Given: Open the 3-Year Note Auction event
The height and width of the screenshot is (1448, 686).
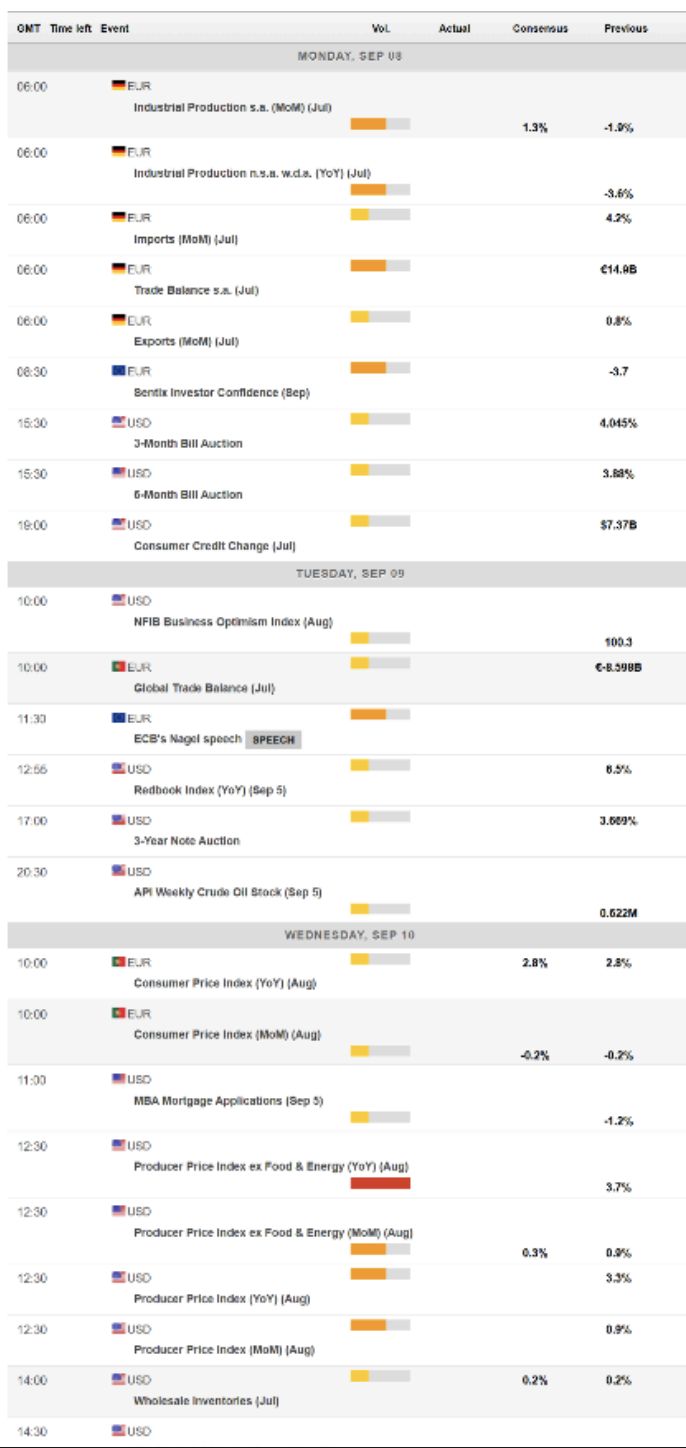Looking at the screenshot, I should coord(187,841).
